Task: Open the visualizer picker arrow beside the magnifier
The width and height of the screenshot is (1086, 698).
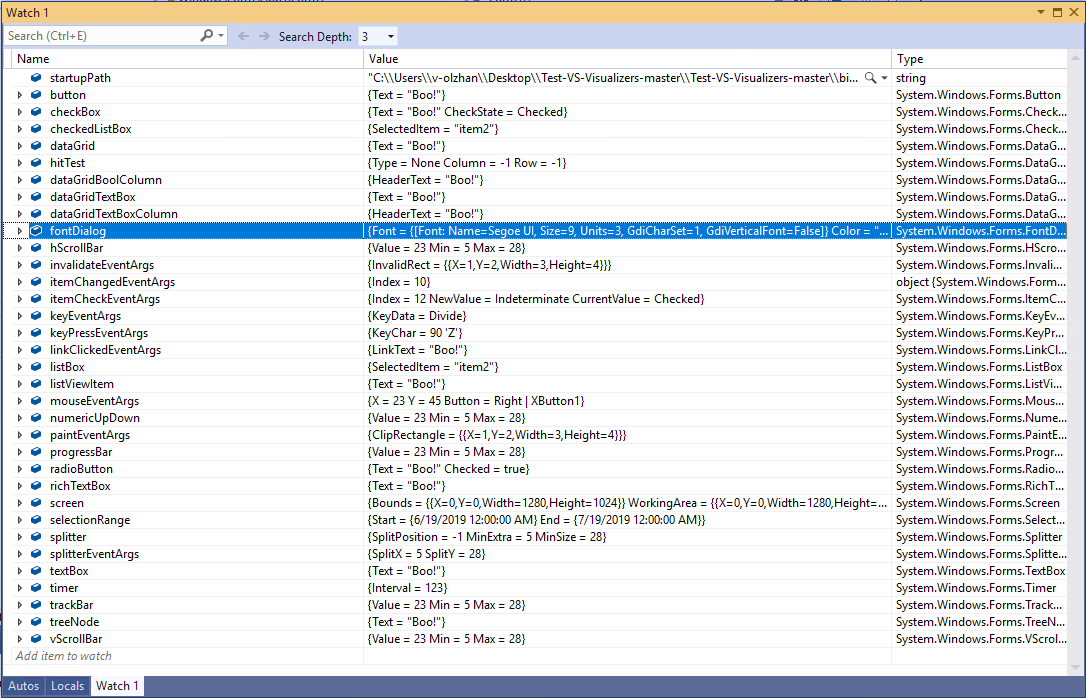Action: pyautogui.click(x=884, y=78)
